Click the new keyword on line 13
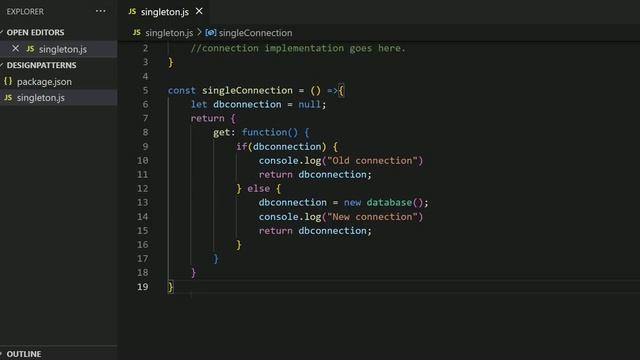 coord(352,202)
